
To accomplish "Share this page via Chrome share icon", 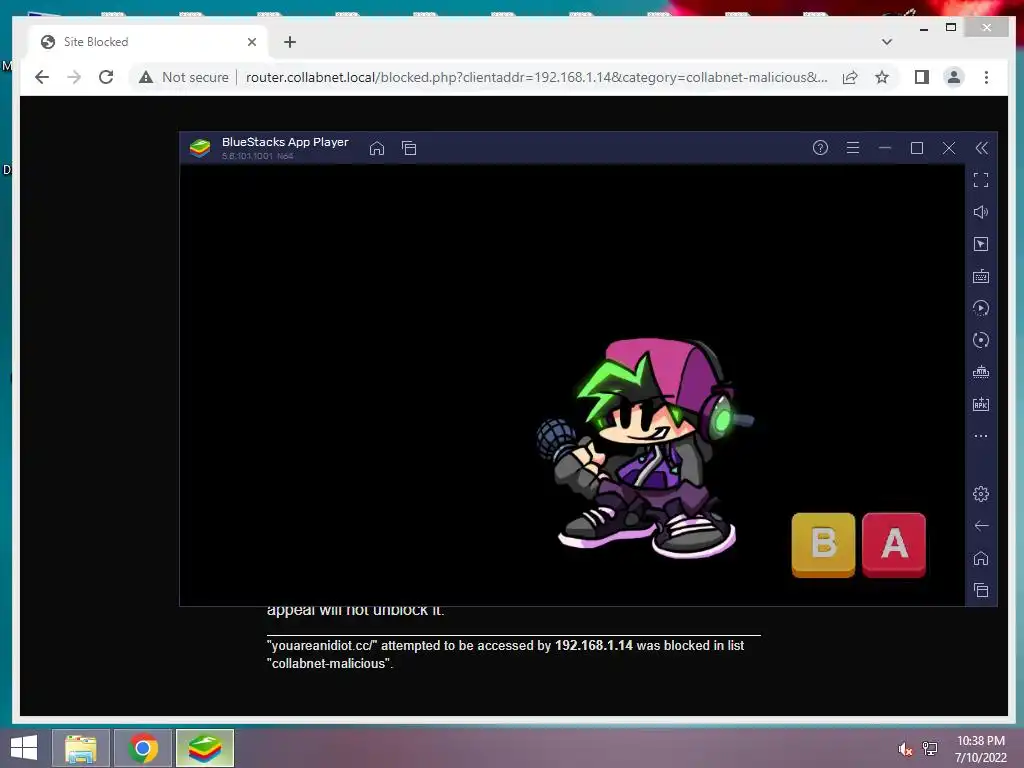I will pos(850,78).
